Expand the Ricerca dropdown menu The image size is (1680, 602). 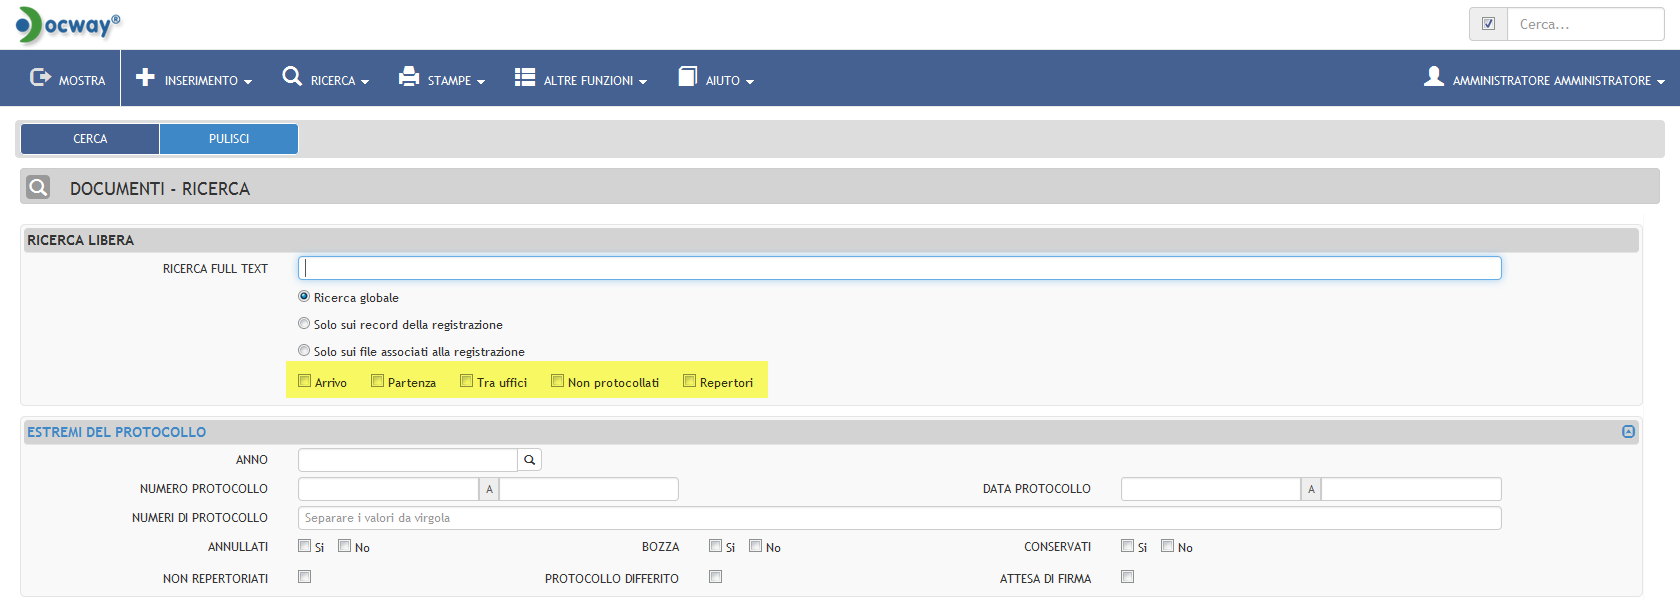coord(327,79)
